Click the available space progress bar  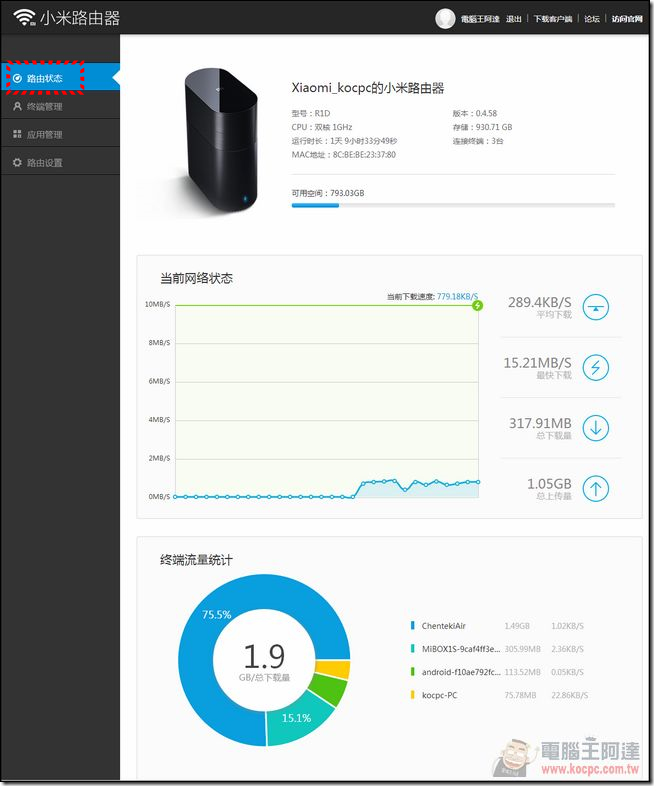pyautogui.click(x=453, y=205)
